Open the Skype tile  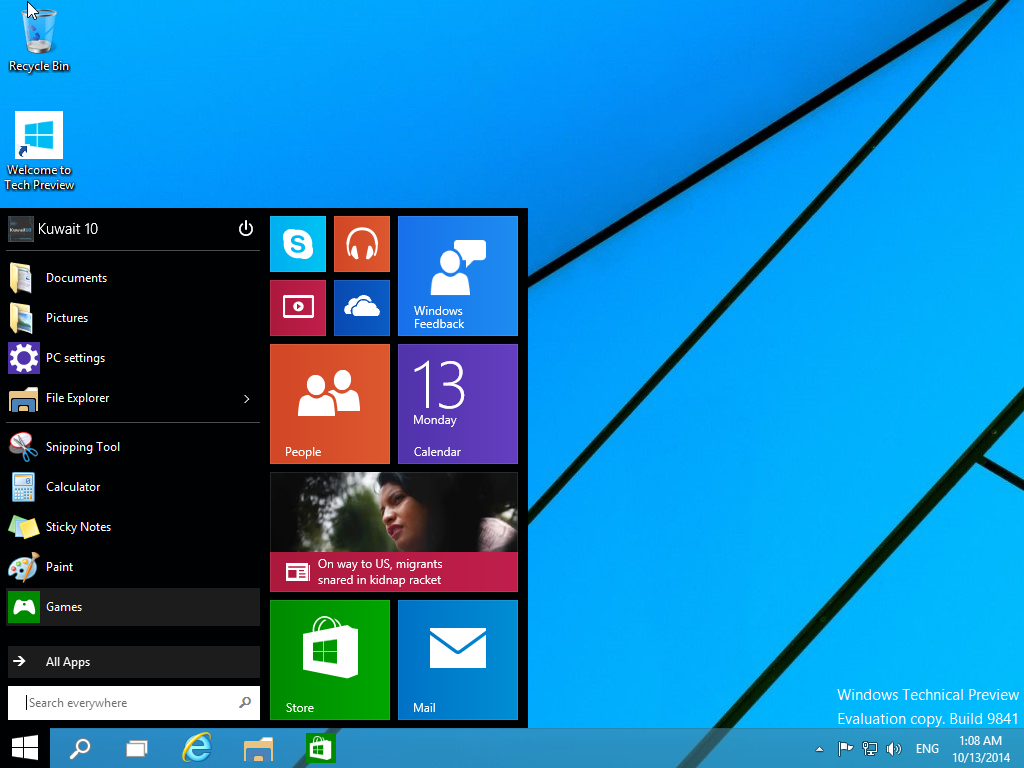(297, 243)
